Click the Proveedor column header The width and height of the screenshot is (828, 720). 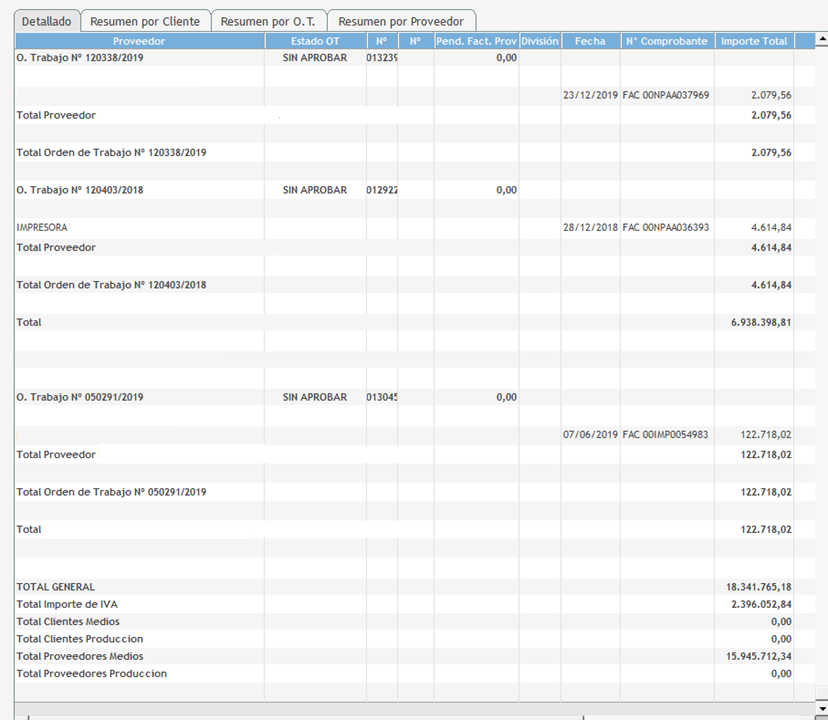tap(139, 42)
